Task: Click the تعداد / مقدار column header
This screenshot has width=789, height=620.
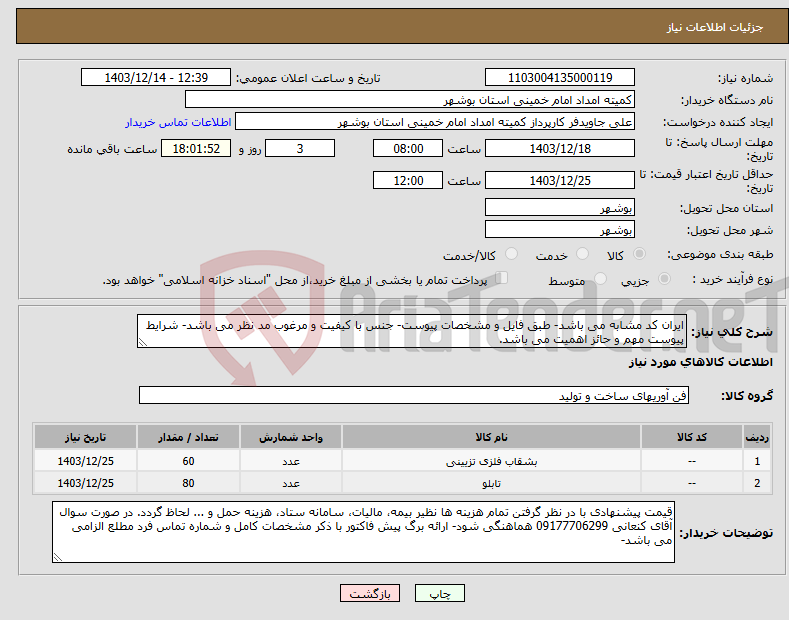Action: coord(188,437)
